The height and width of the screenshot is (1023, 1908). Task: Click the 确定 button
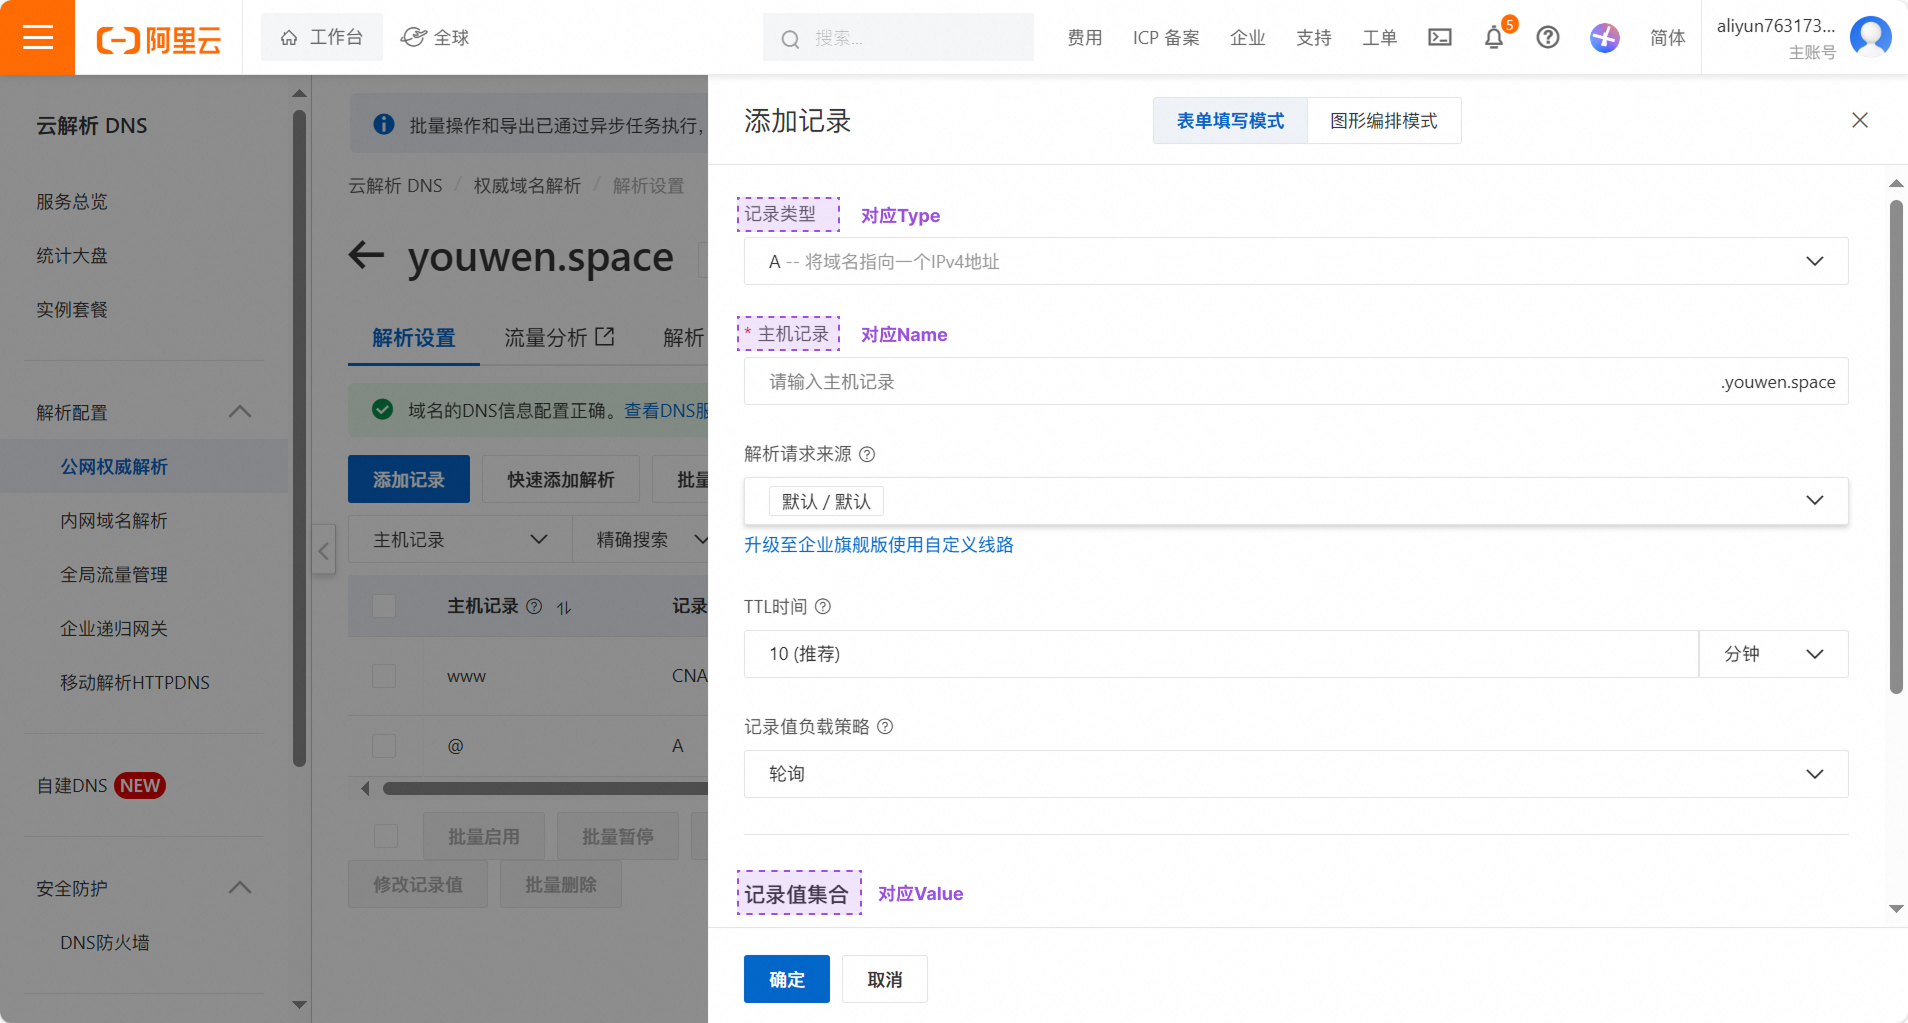(787, 979)
